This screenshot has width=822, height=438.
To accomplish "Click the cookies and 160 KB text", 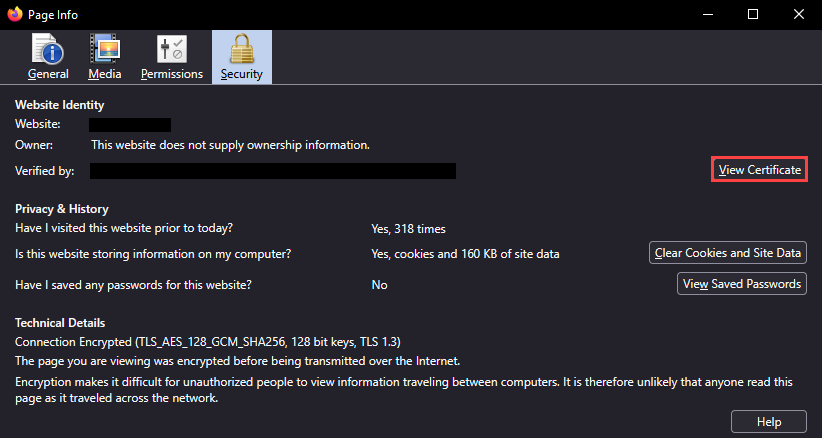I will coord(465,254).
